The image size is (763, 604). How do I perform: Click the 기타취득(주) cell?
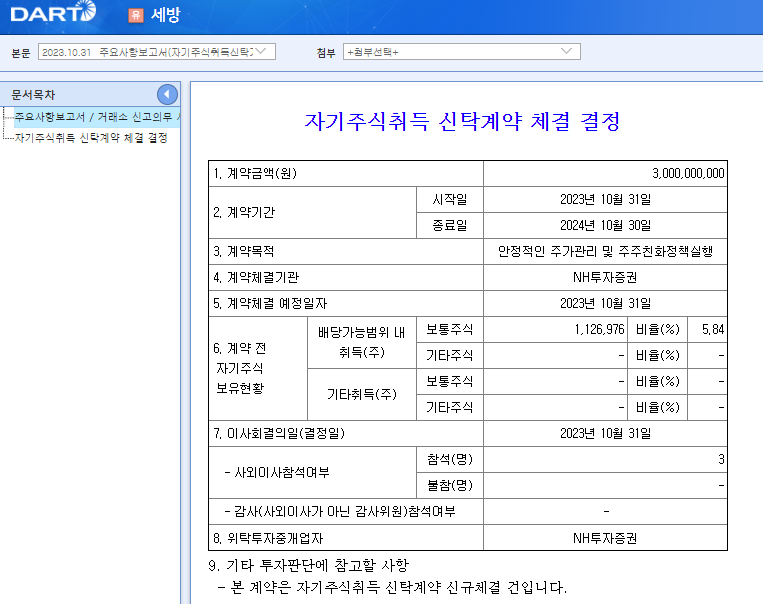pyautogui.click(x=362, y=394)
